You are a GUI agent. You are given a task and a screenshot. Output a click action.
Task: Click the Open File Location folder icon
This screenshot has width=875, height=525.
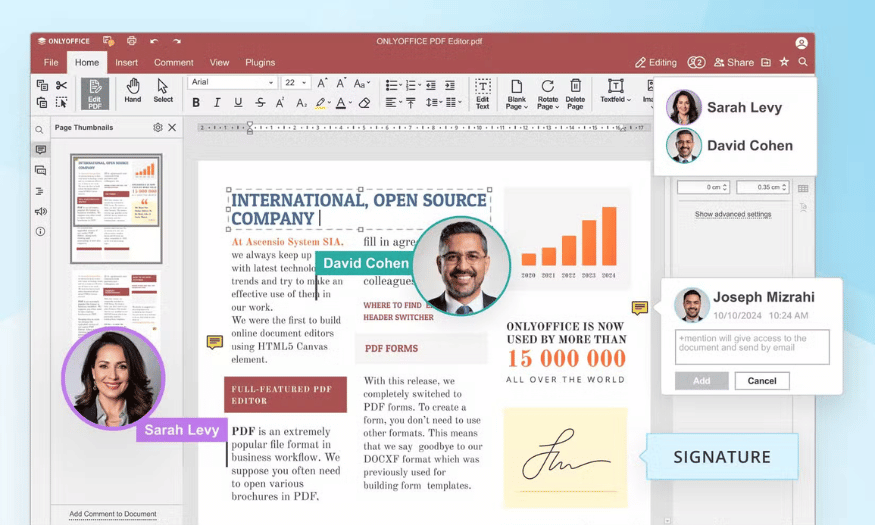(766, 62)
